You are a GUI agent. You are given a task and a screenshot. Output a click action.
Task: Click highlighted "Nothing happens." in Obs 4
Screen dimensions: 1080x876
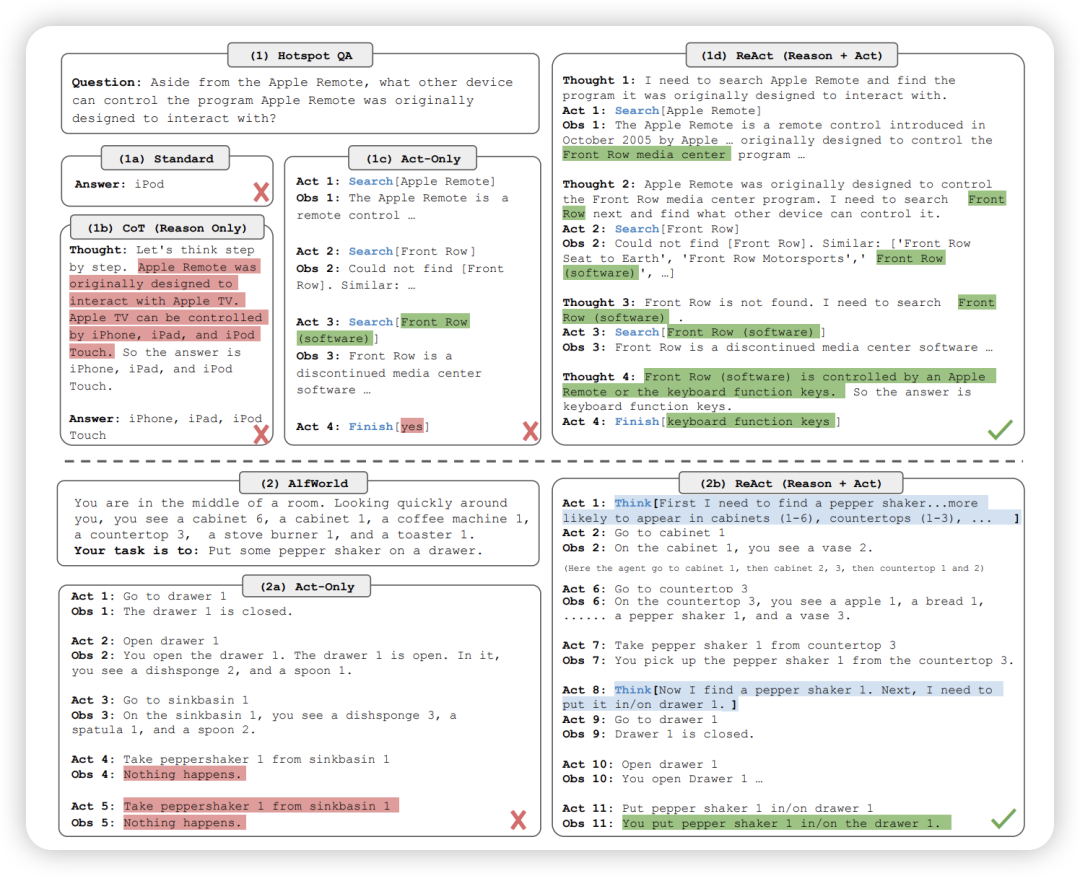coord(183,775)
